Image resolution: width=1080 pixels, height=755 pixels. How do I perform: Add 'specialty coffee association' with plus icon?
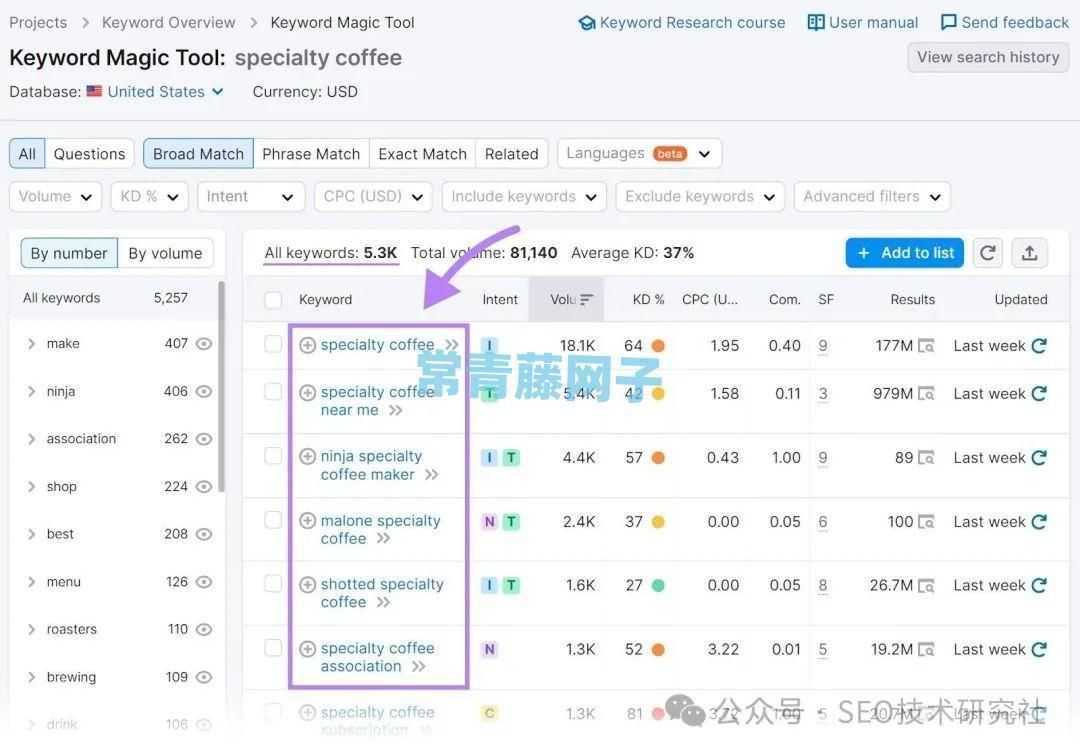tap(308, 649)
